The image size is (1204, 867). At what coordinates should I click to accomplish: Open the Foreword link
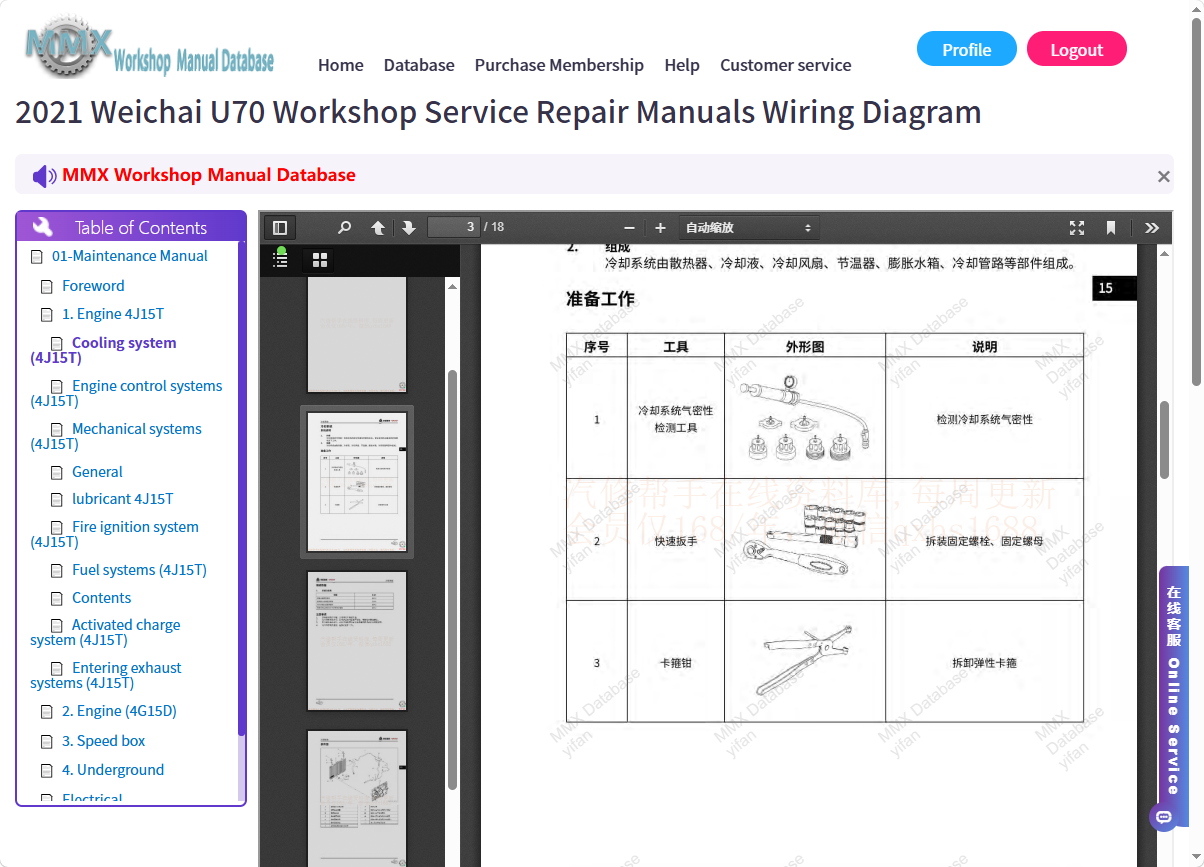(x=93, y=286)
